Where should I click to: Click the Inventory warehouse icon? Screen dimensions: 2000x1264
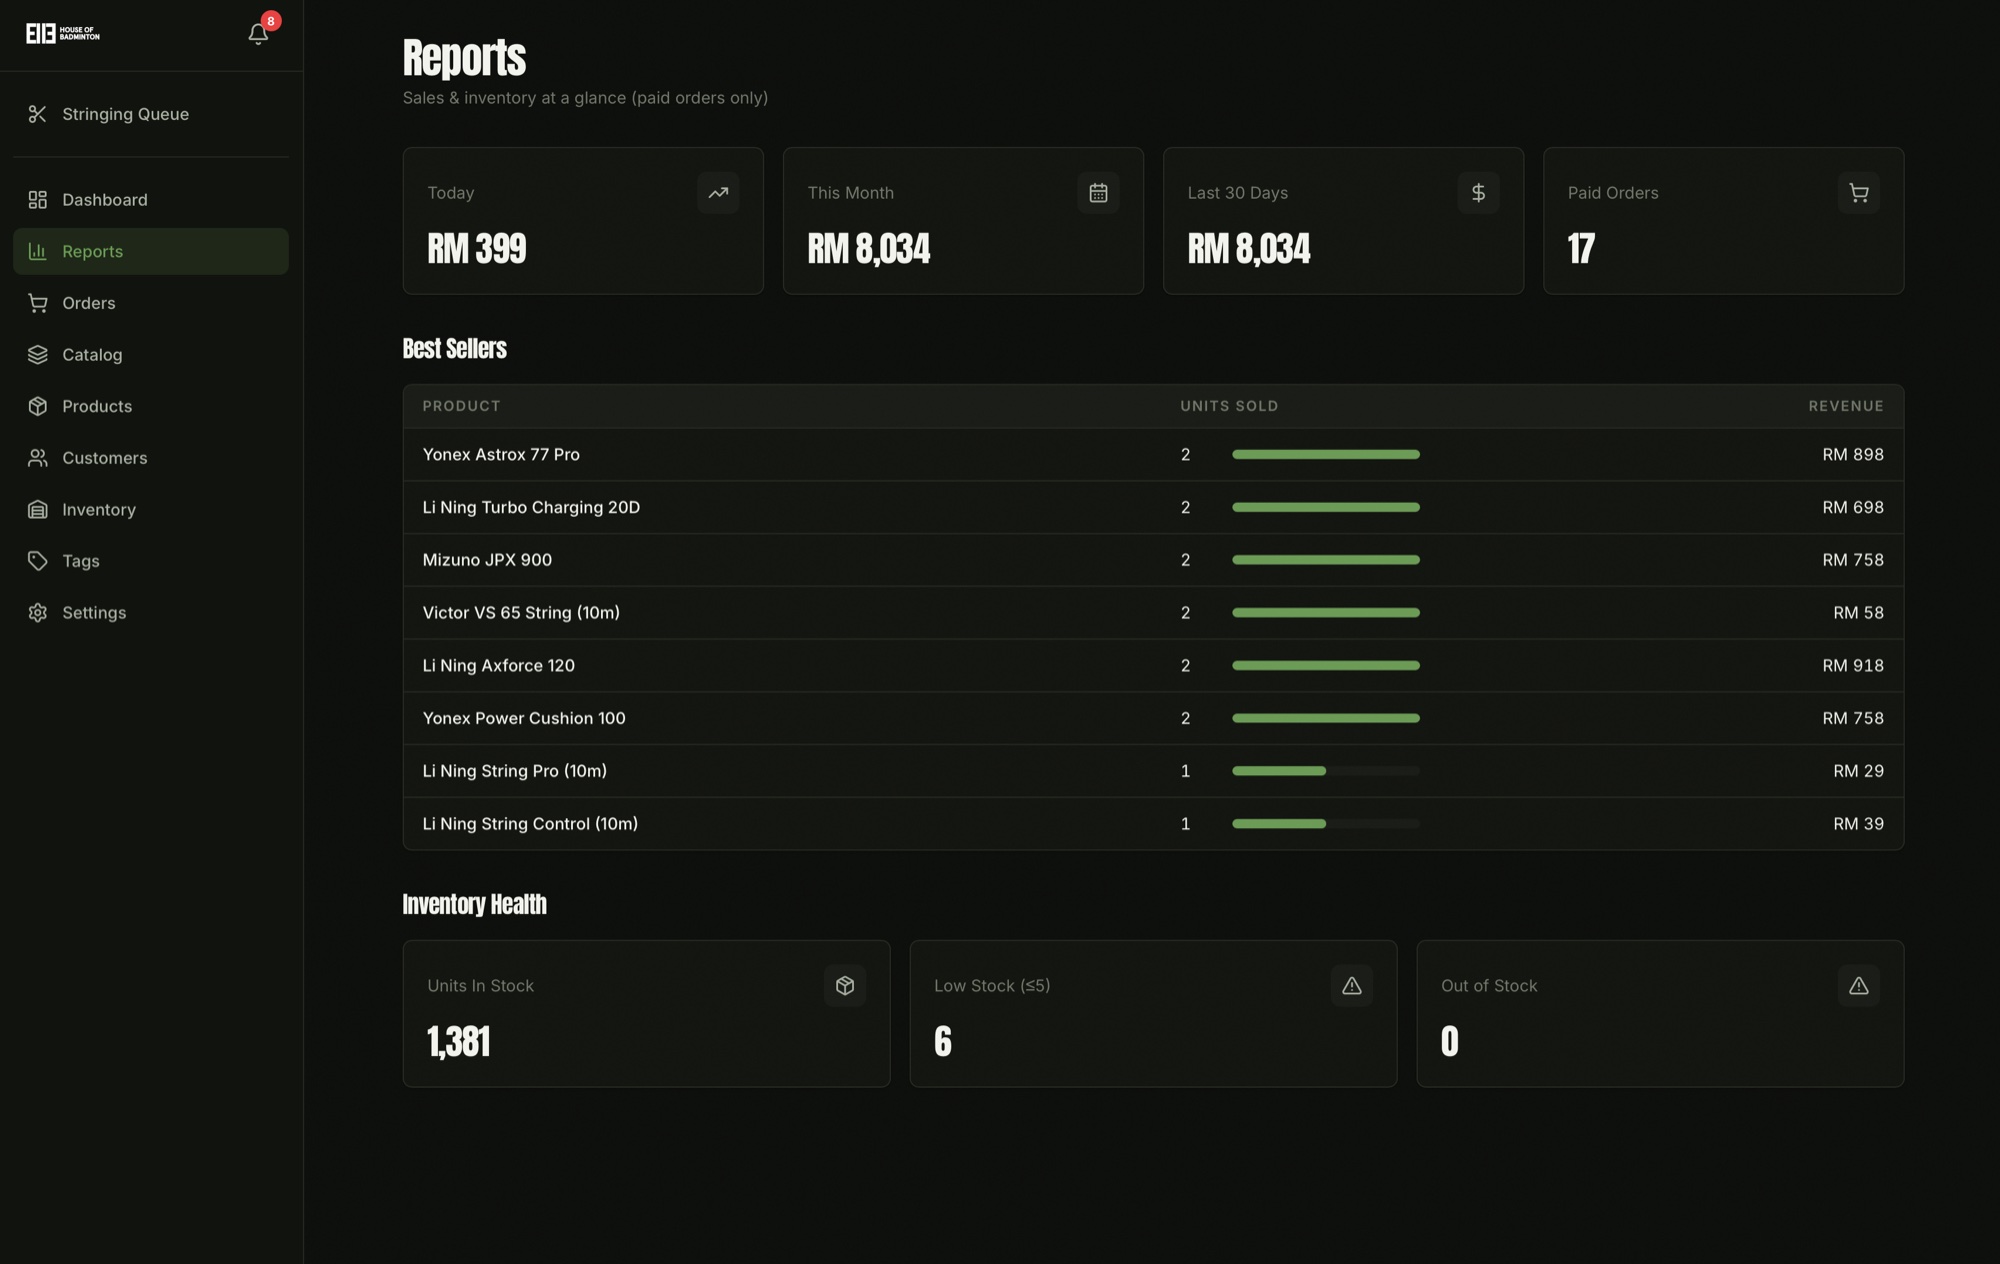[x=38, y=510]
